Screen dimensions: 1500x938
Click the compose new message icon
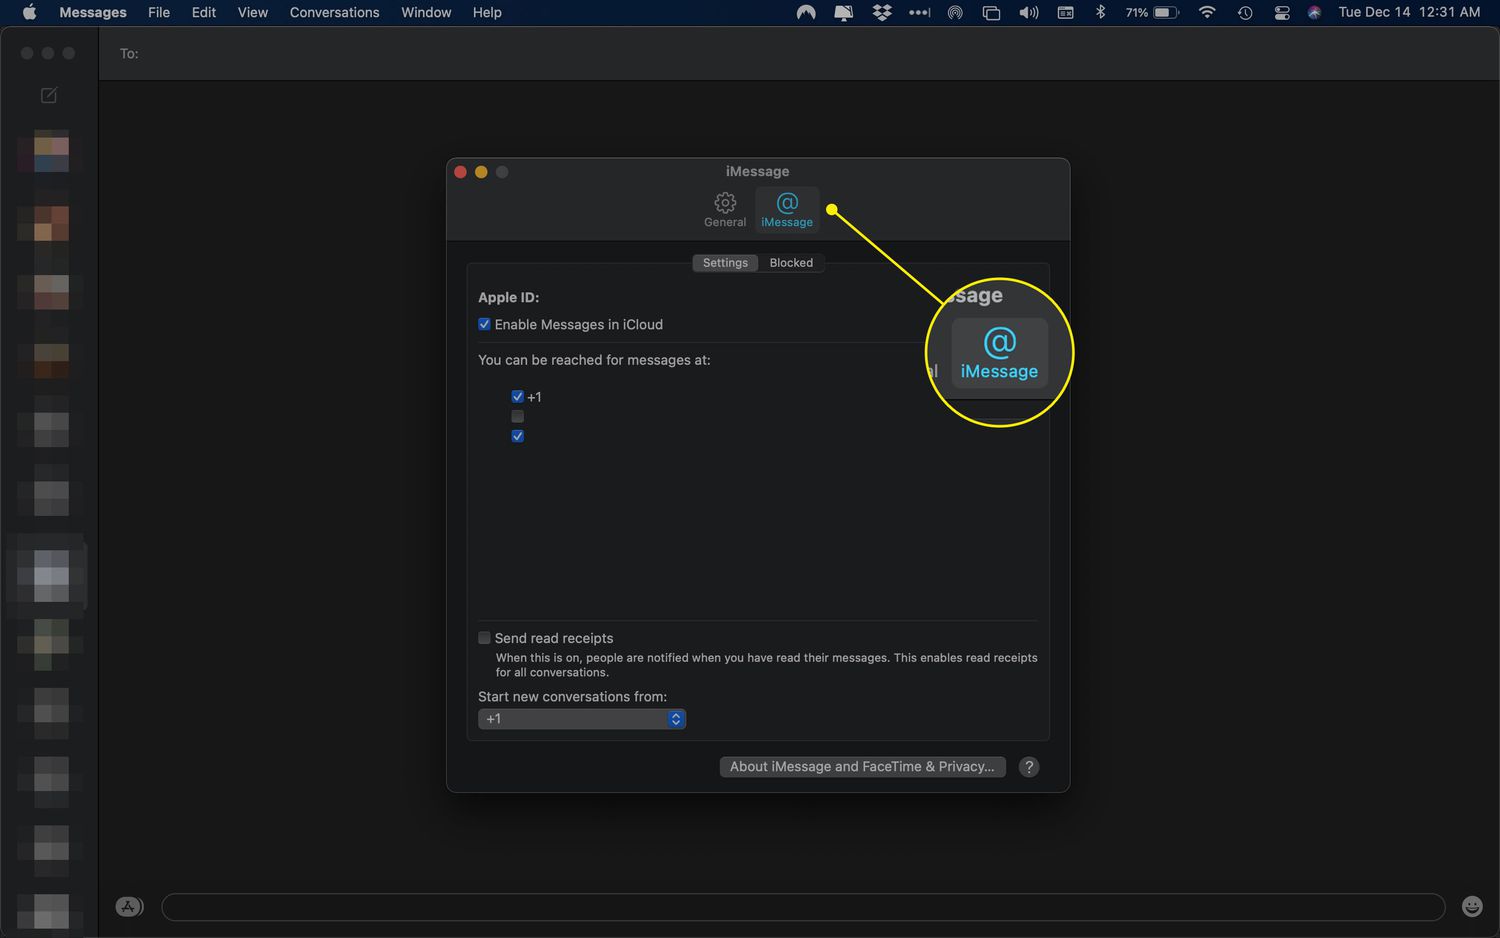(48, 95)
